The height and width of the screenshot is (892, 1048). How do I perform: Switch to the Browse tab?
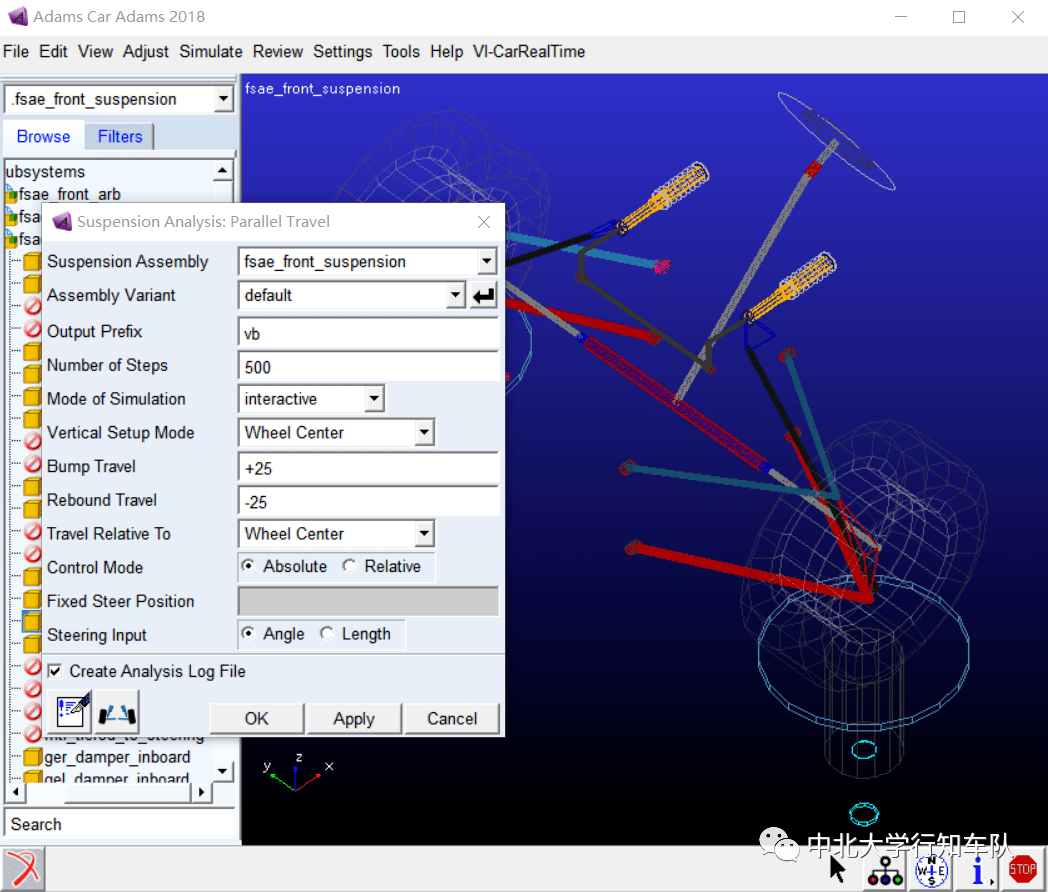pyautogui.click(x=43, y=136)
